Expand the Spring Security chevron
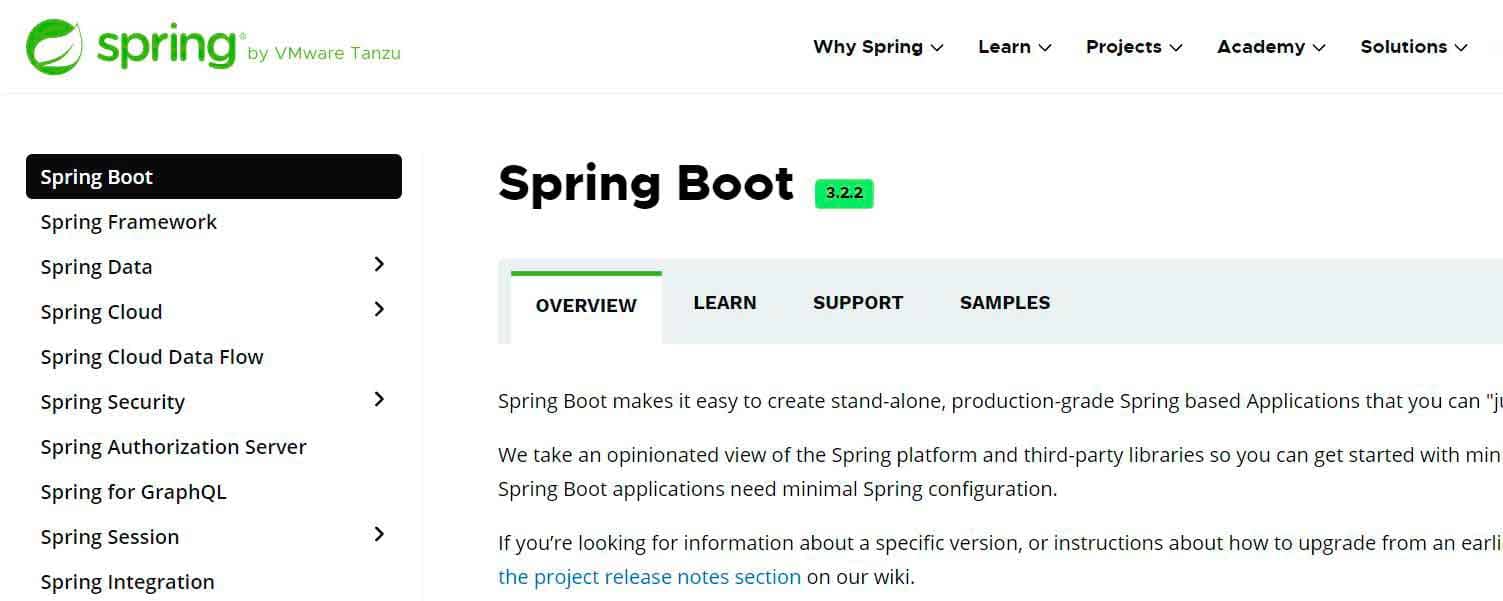The image size is (1503, 601). pos(379,399)
